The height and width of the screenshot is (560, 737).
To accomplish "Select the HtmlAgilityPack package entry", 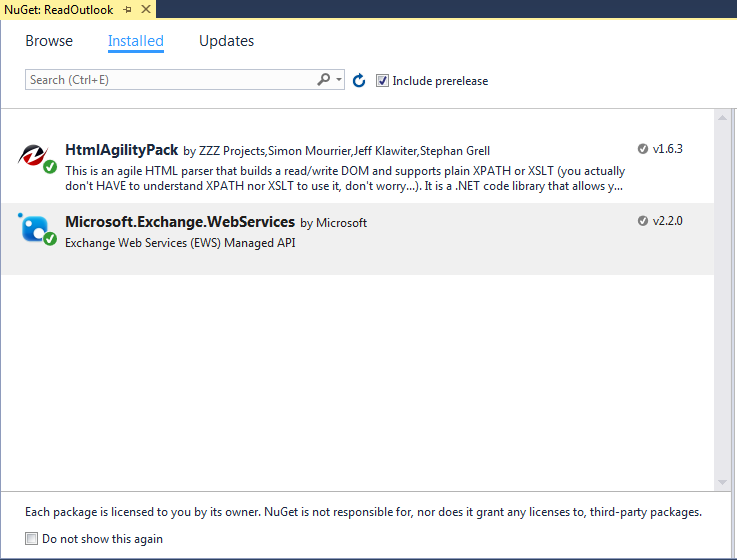I will [x=357, y=167].
